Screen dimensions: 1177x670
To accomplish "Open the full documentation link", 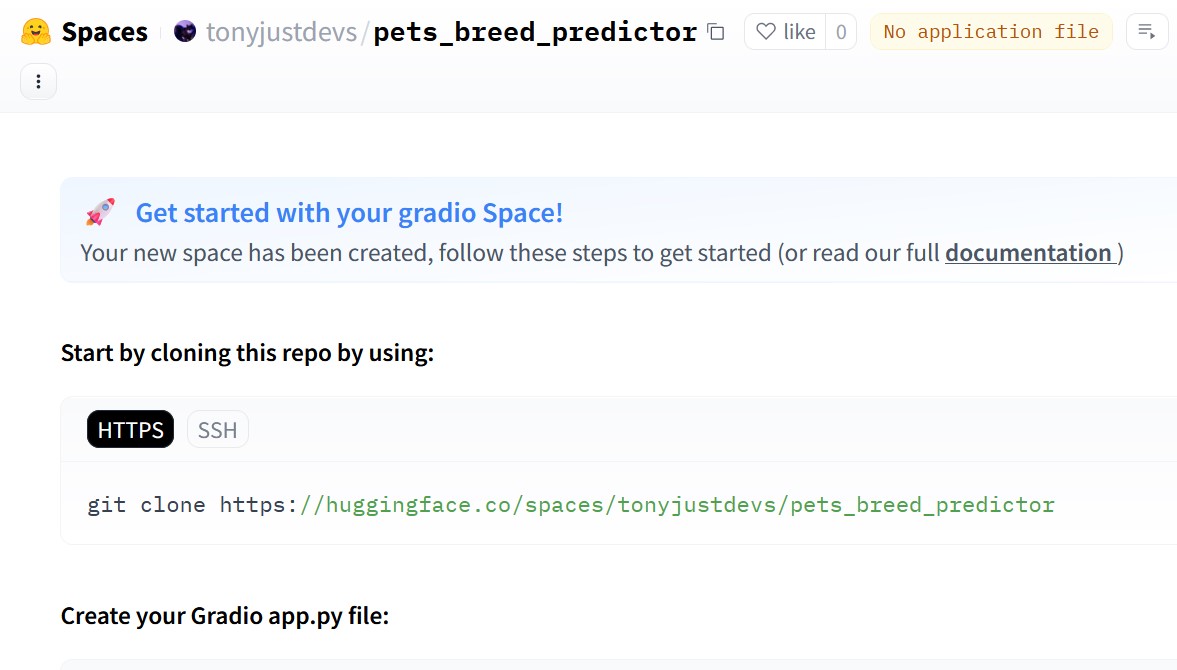I will click(x=1029, y=253).
